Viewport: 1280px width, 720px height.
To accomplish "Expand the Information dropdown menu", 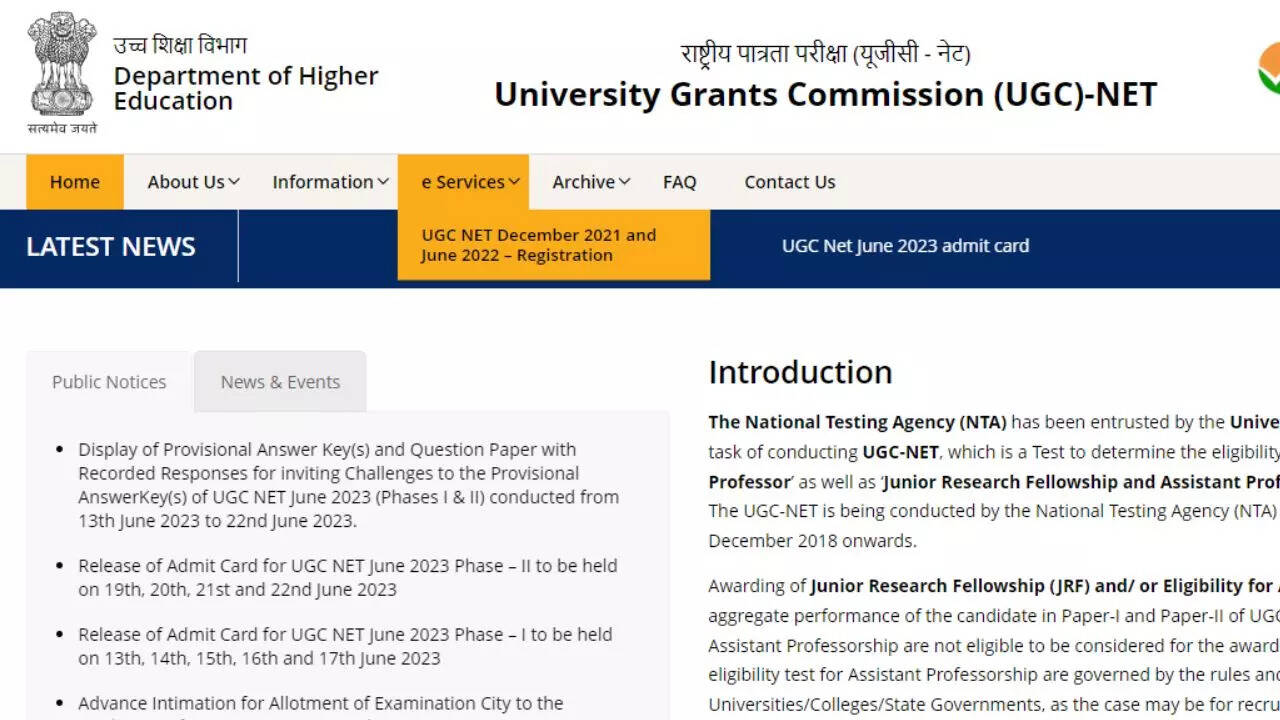I will pyautogui.click(x=330, y=182).
